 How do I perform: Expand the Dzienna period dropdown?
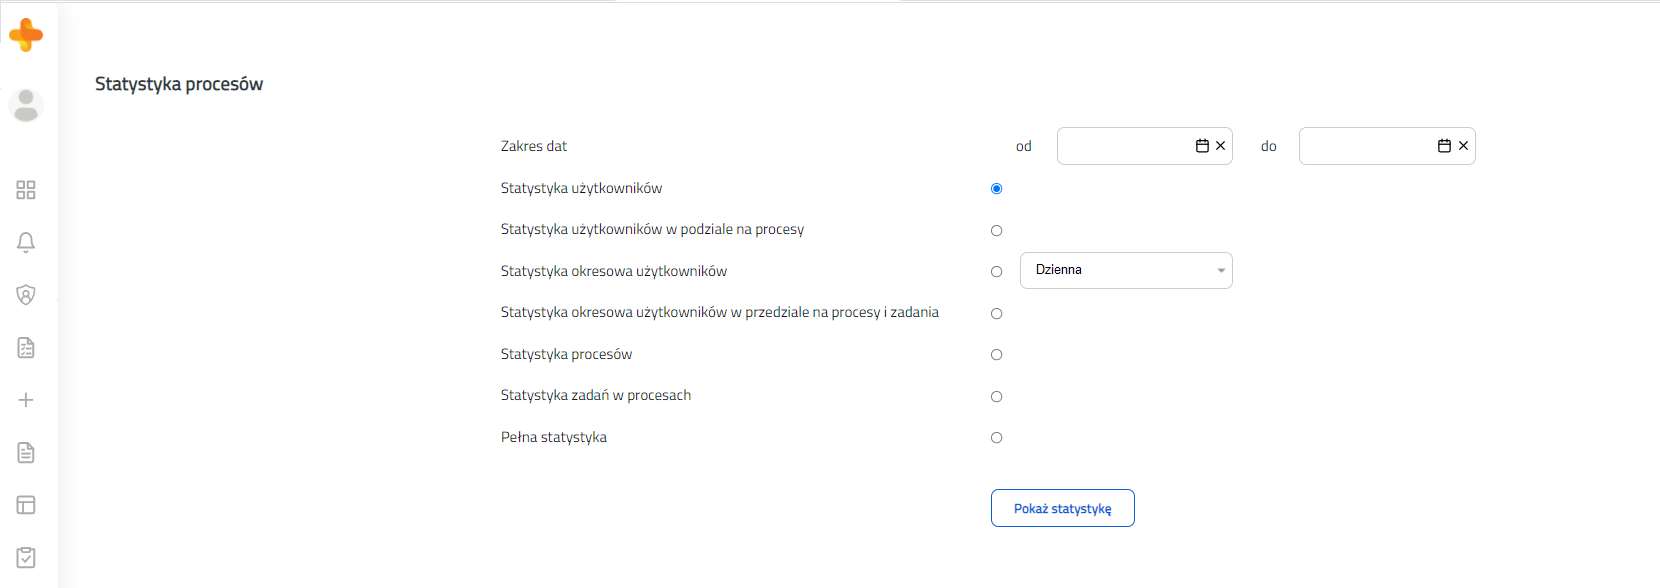click(x=1126, y=270)
